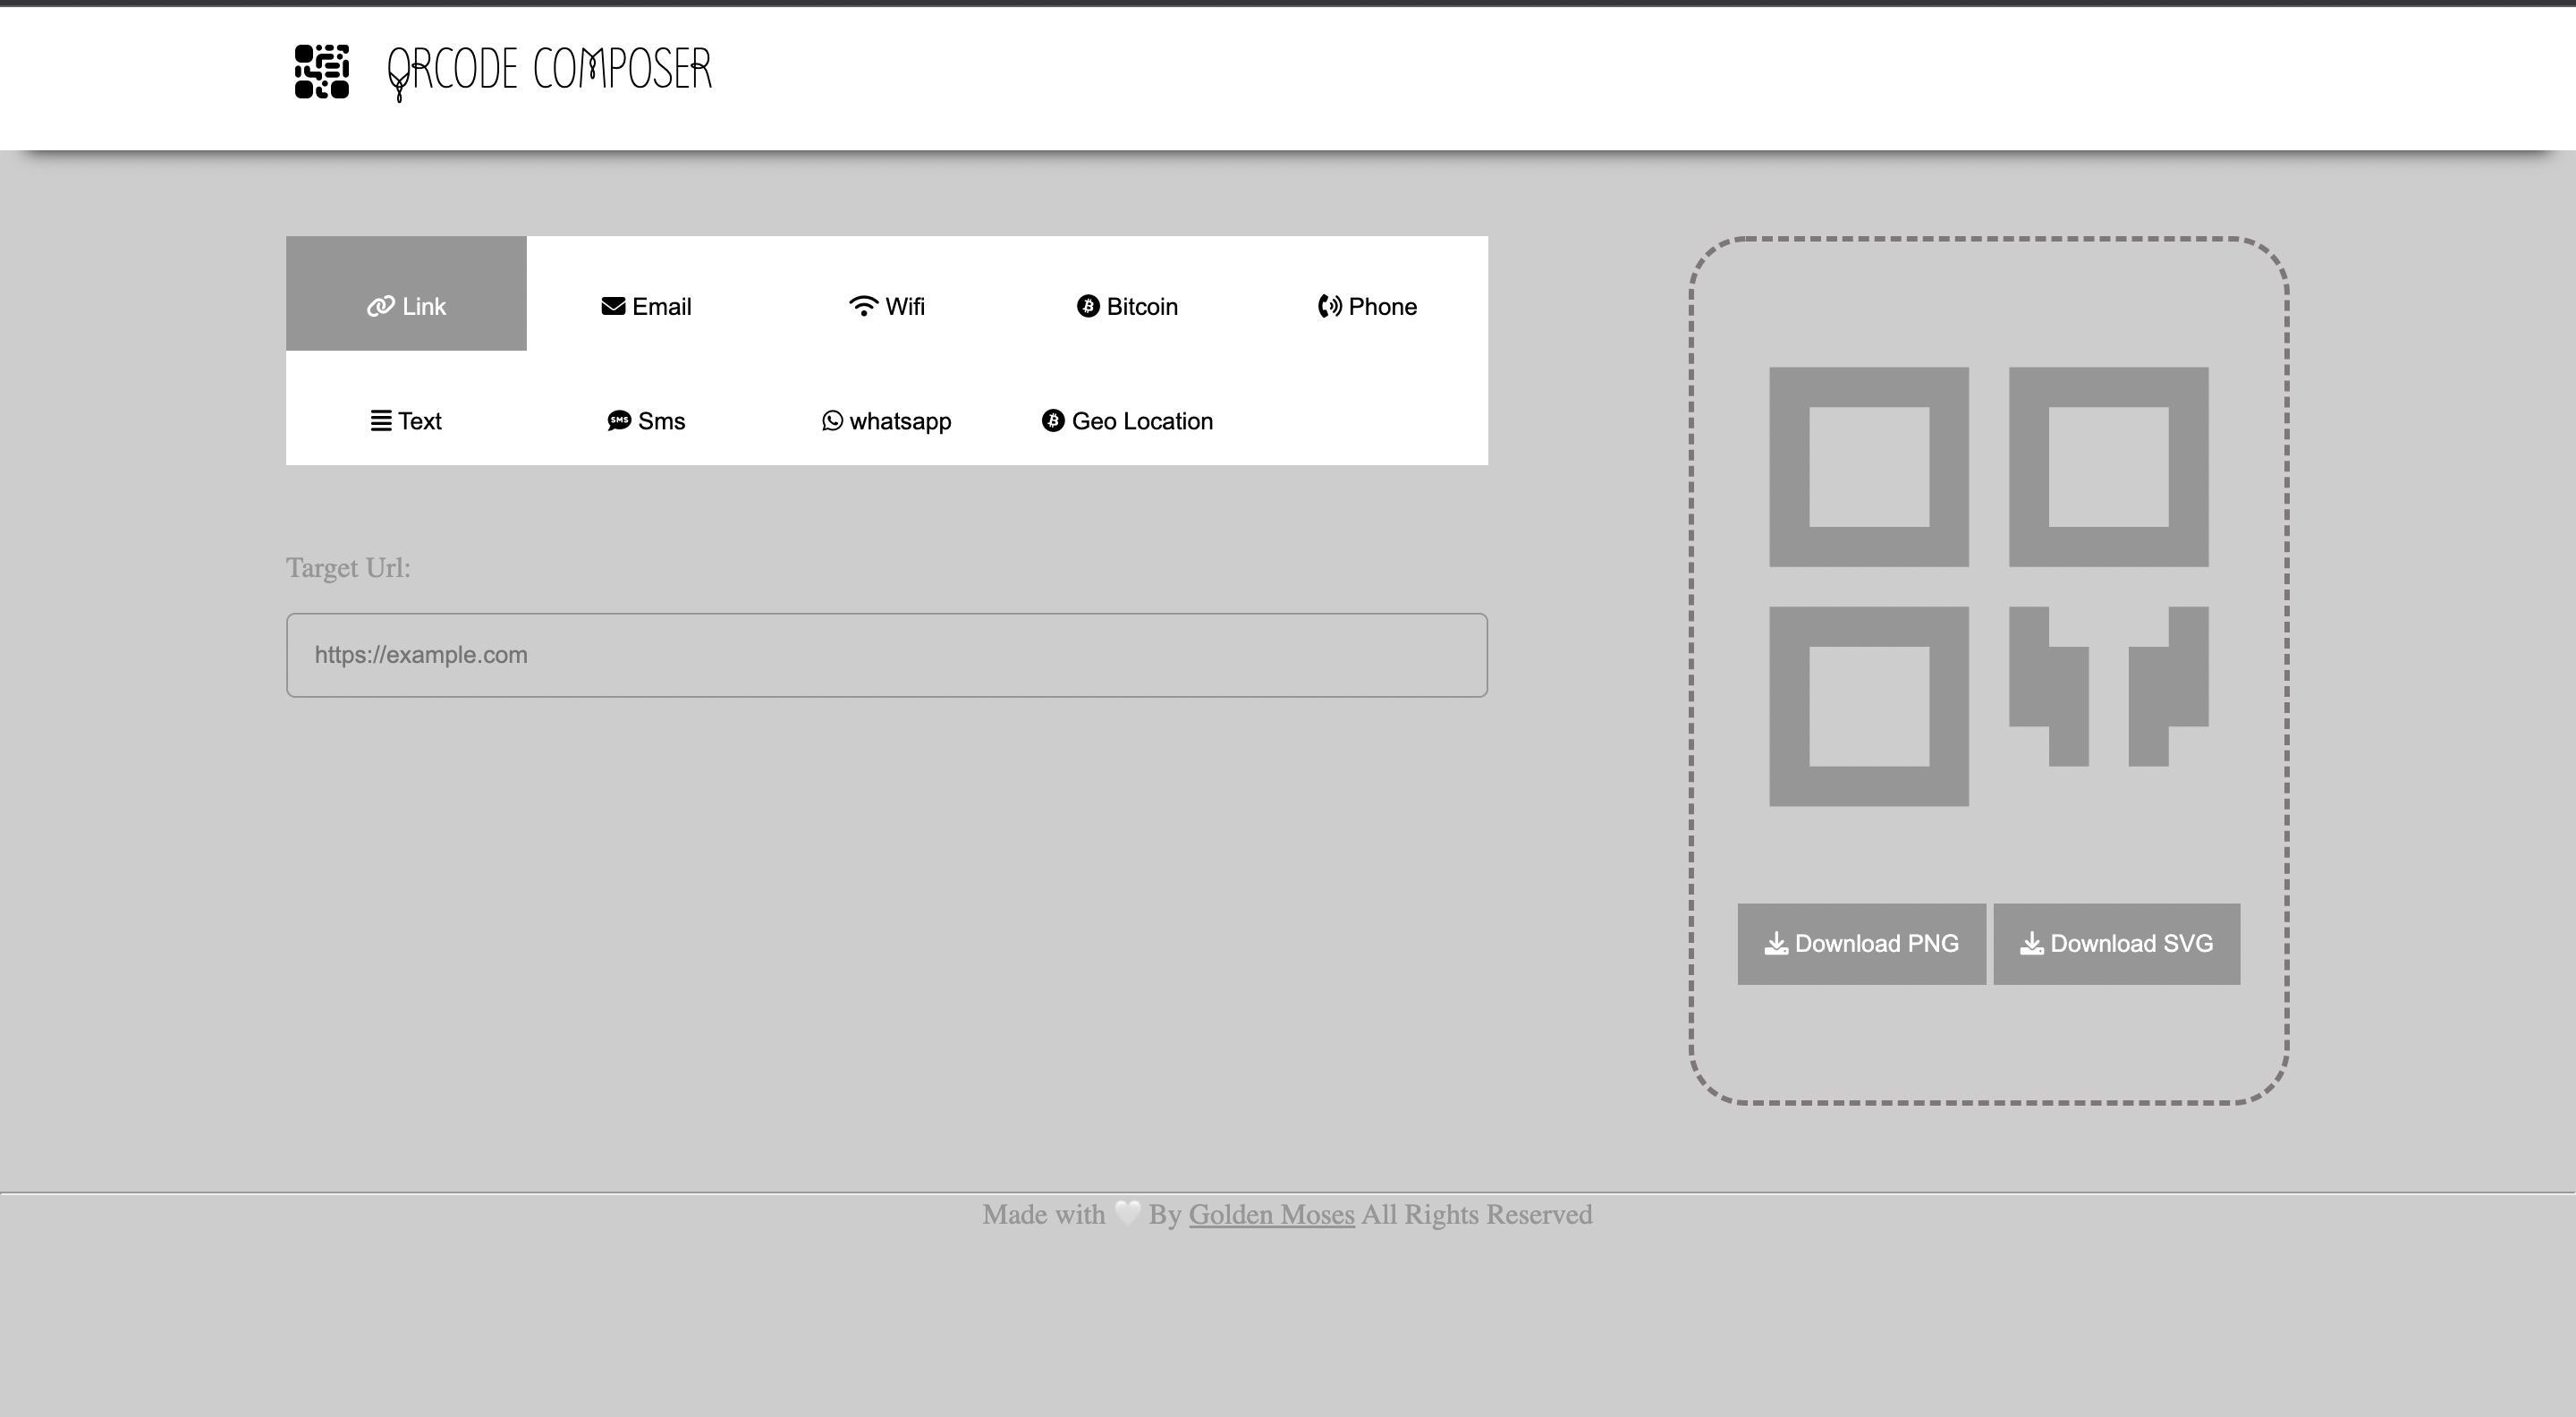The image size is (2576, 1417).
Task: Click the Download SVG button
Action: [x=2116, y=944]
